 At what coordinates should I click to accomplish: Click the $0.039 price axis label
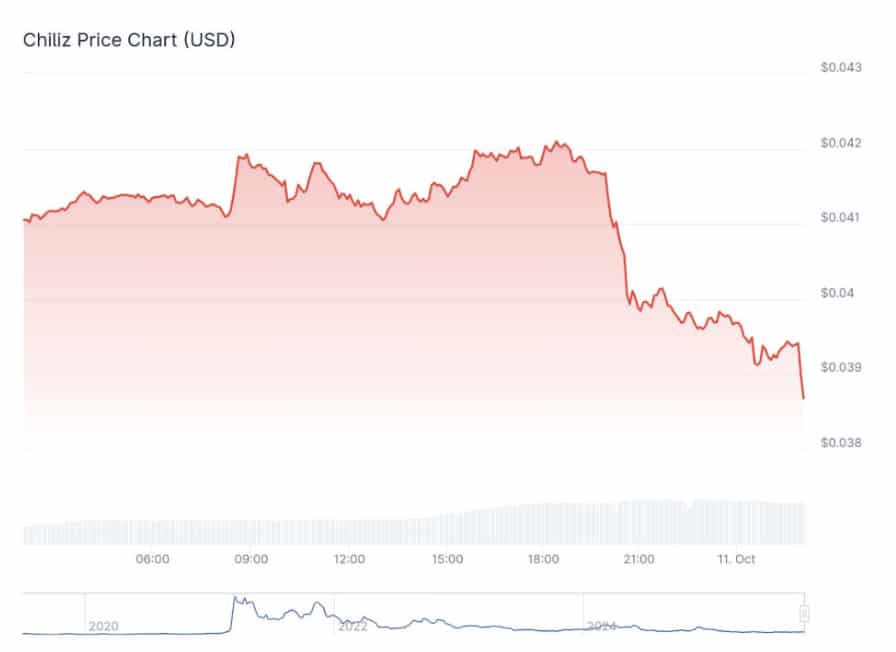840,368
